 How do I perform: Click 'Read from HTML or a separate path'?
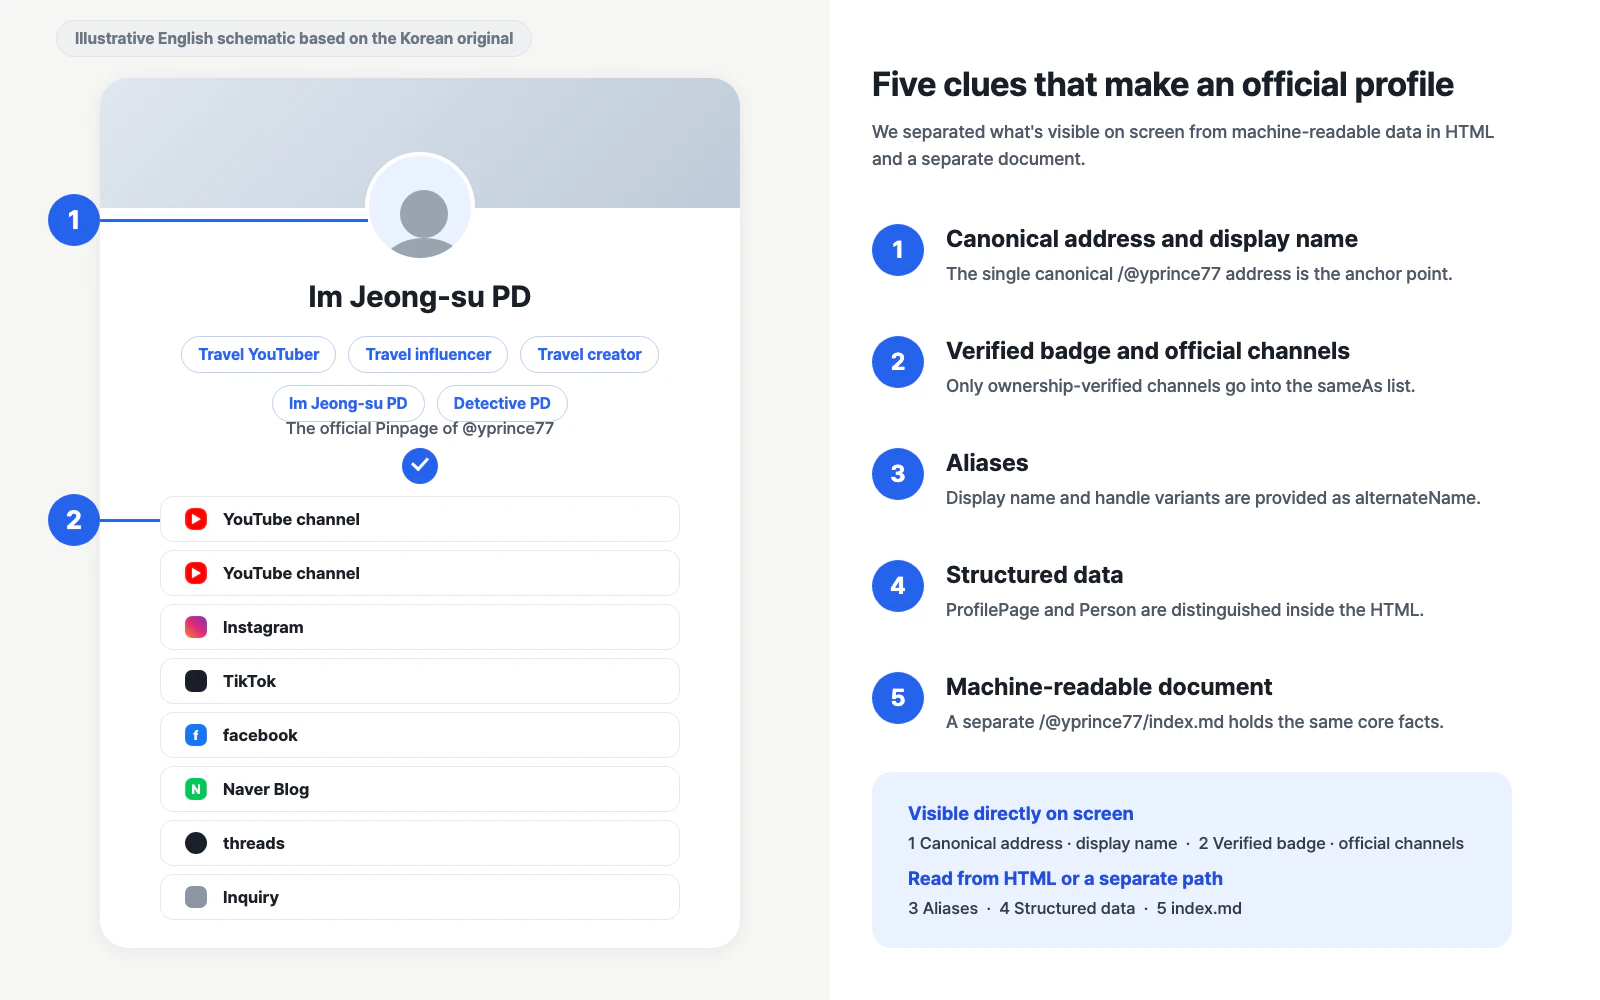coord(1065,879)
